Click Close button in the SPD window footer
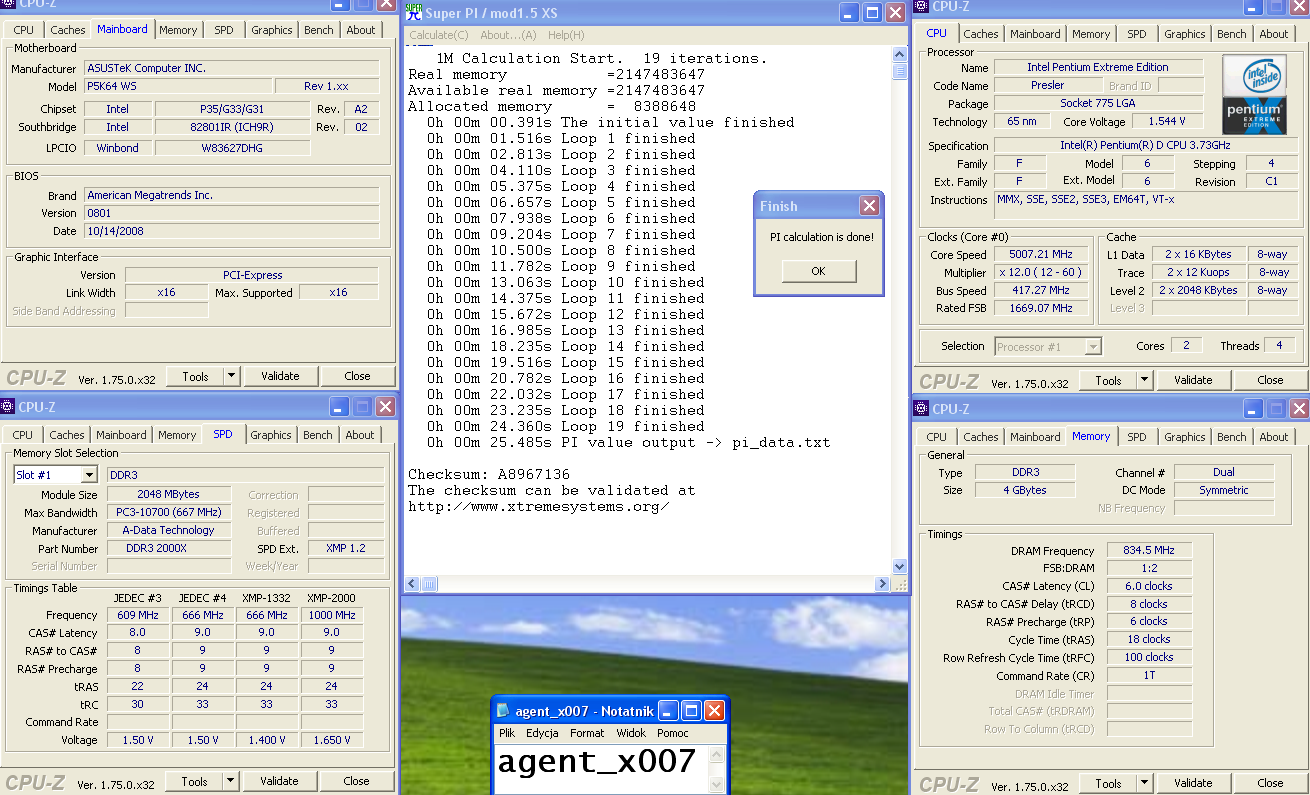The width and height of the screenshot is (1310, 795). tap(356, 781)
